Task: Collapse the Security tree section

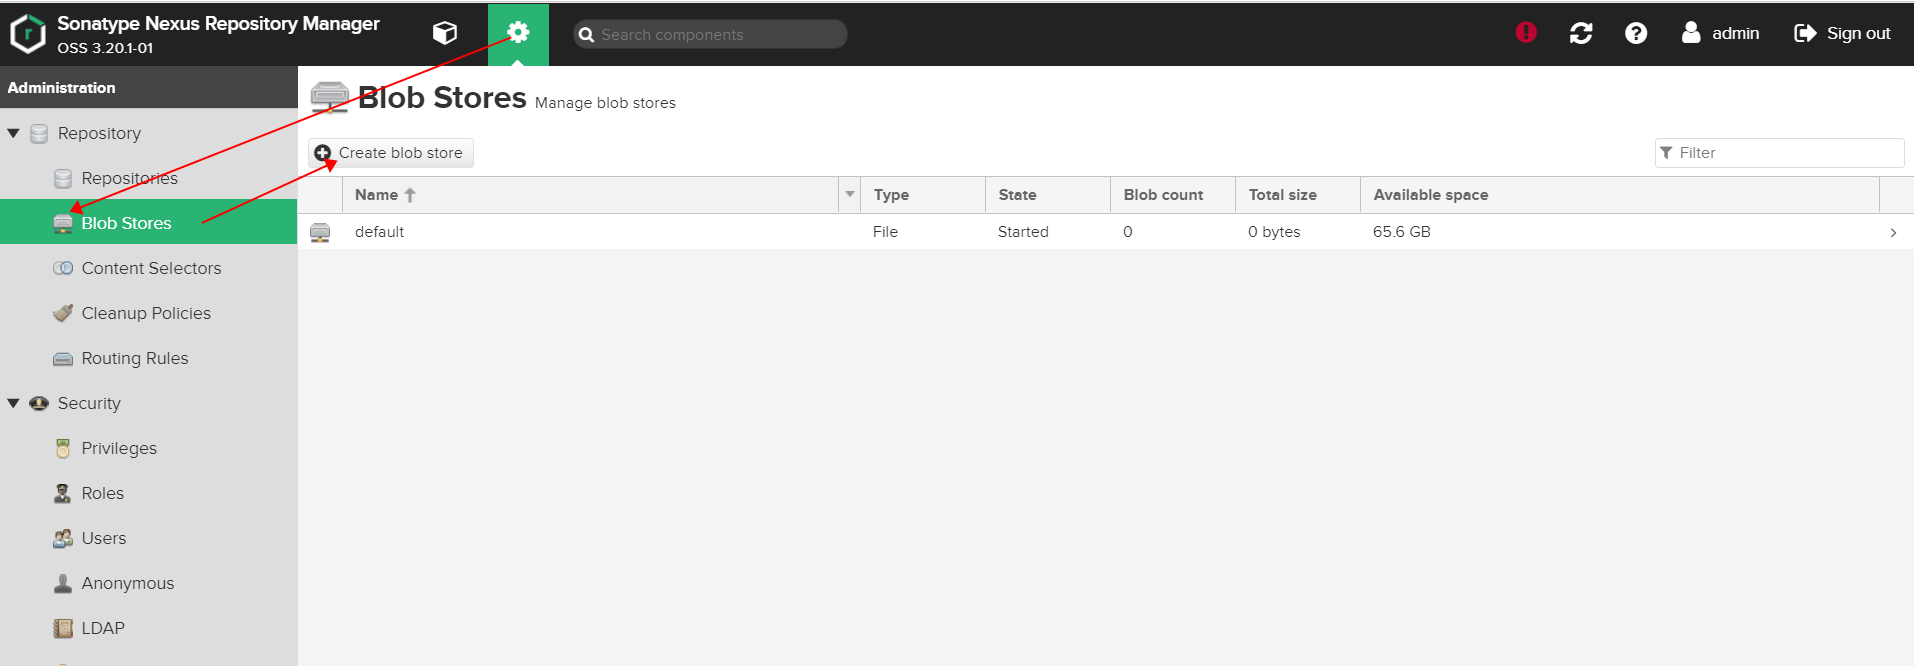Action: coord(14,403)
